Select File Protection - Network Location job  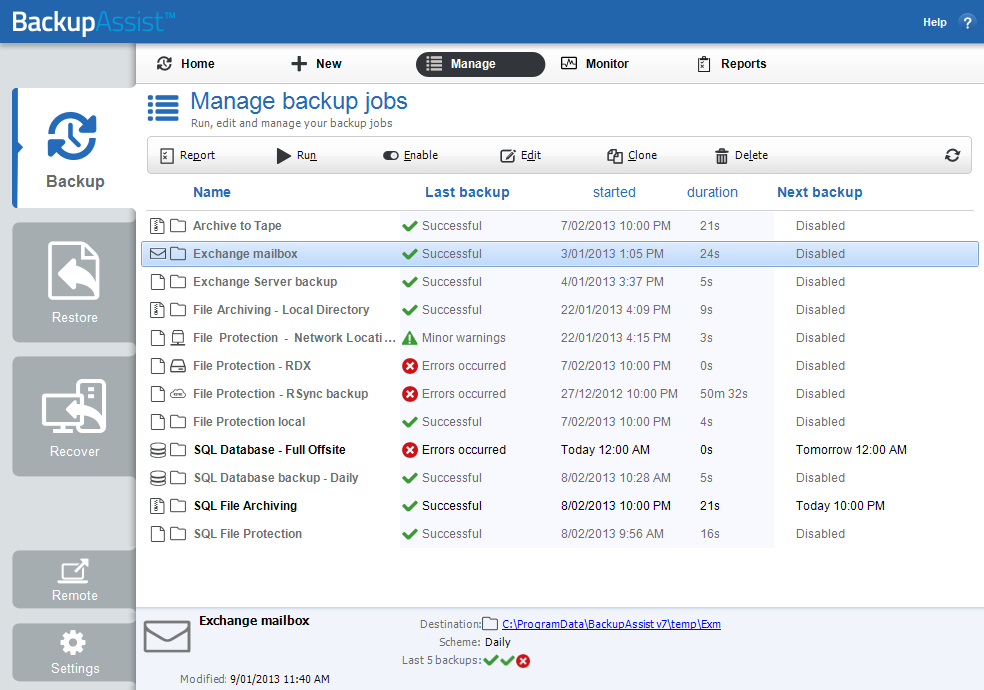[x=560, y=338]
